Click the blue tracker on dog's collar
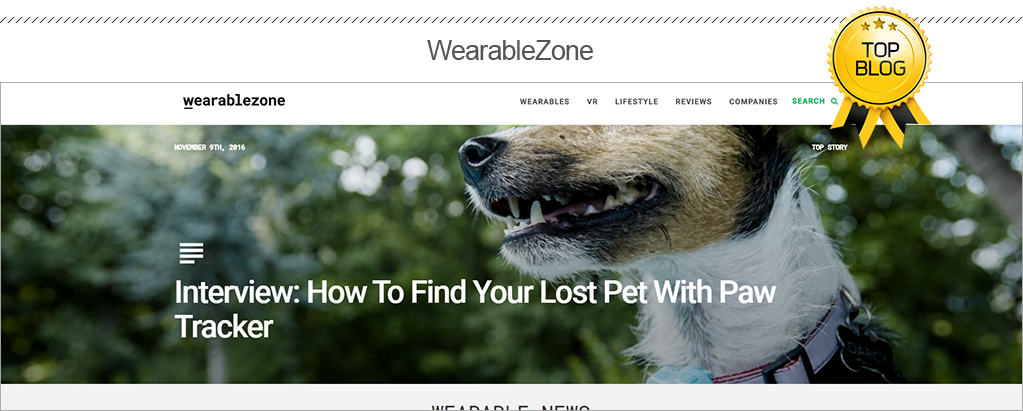Viewport: 1023px width, 411px height. (680, 375)
